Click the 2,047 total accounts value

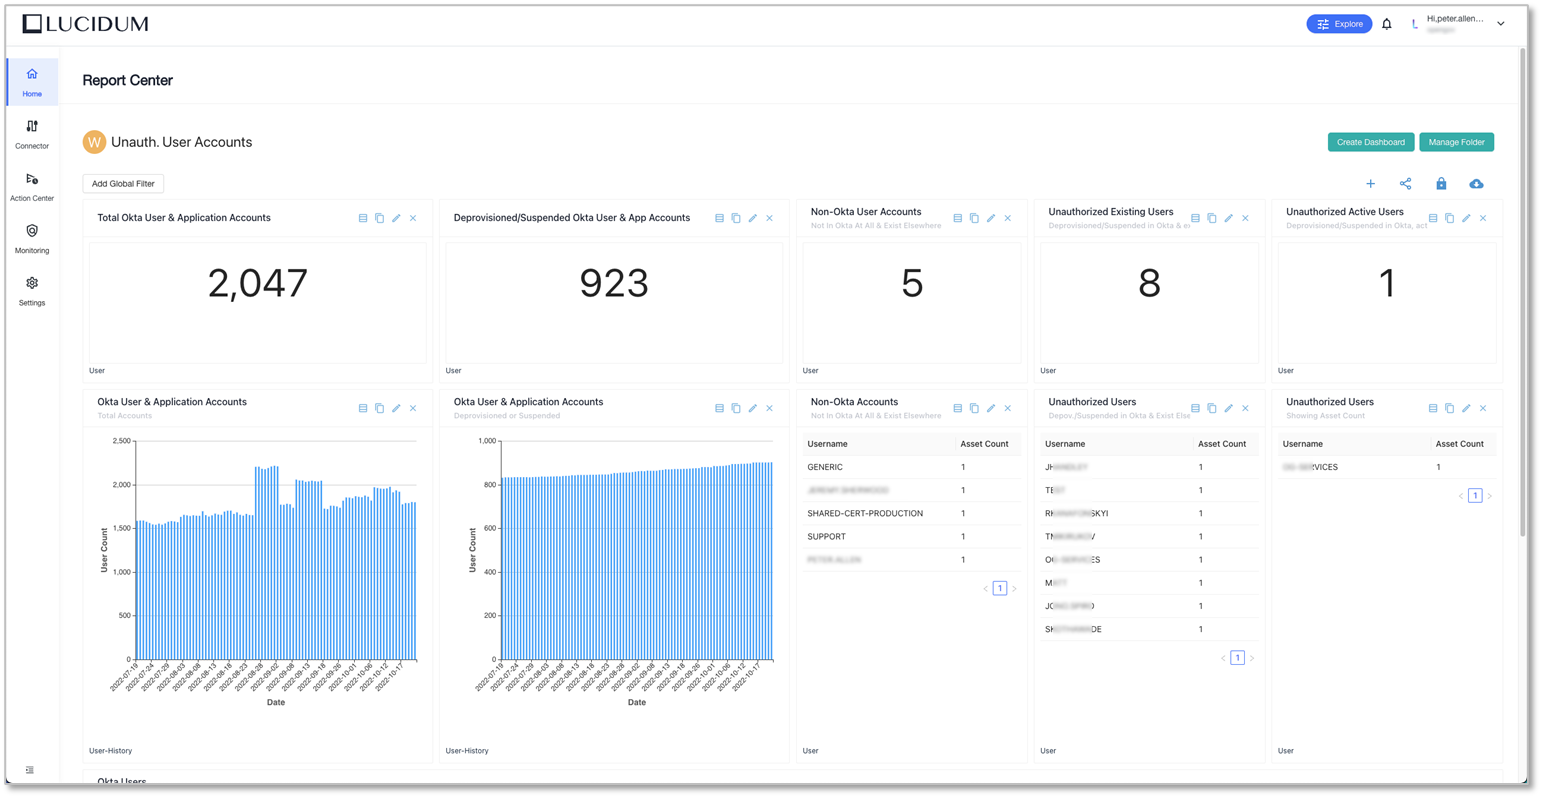point(258,284)
